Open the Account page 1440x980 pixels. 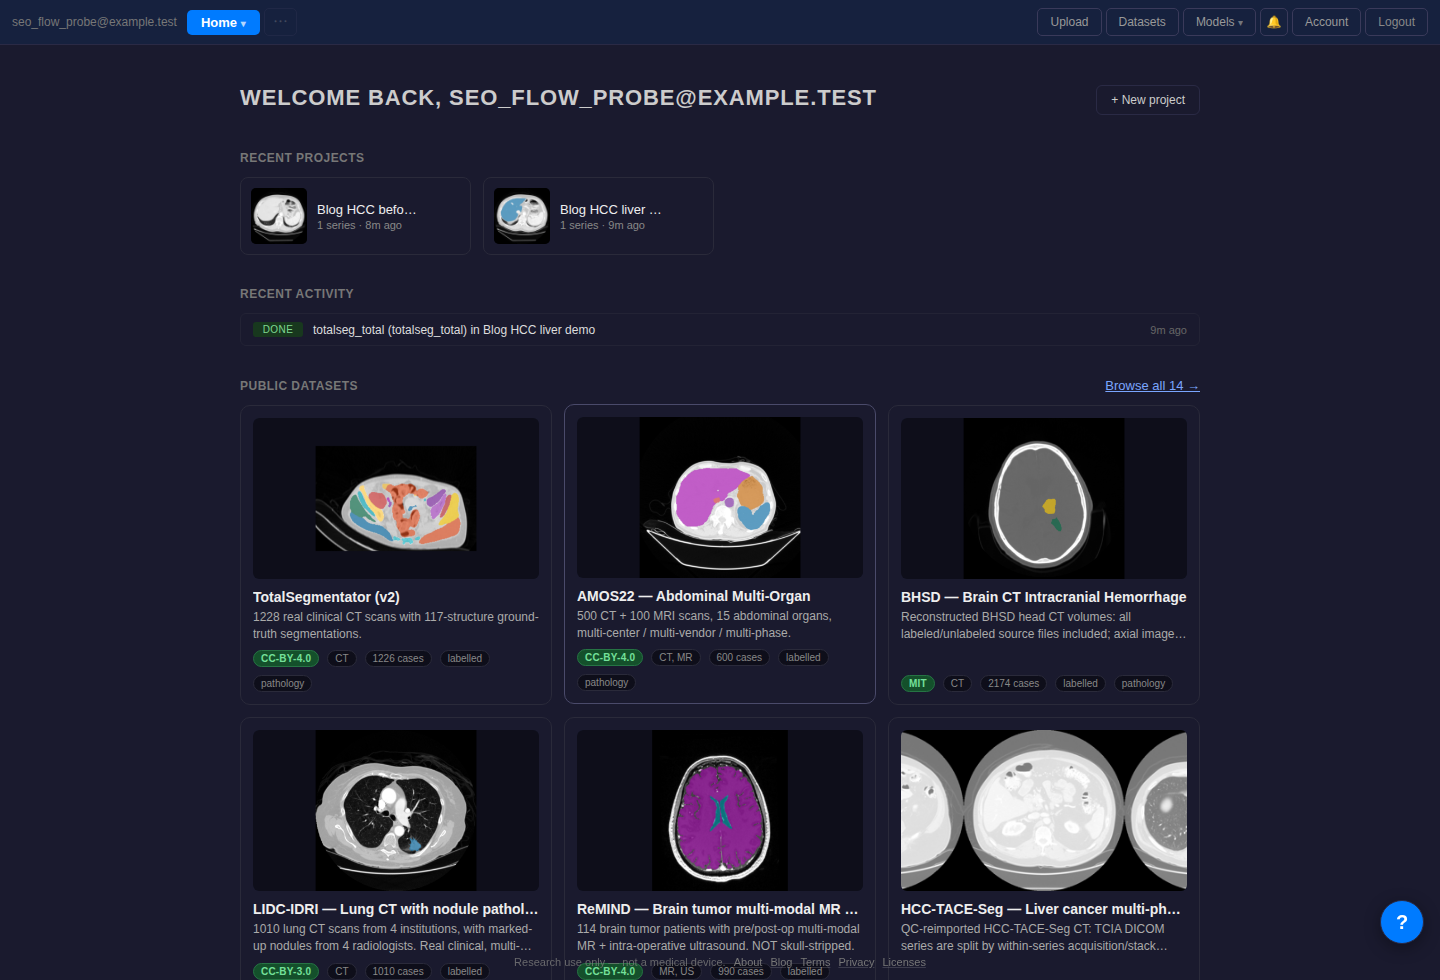pos(1326,22)
